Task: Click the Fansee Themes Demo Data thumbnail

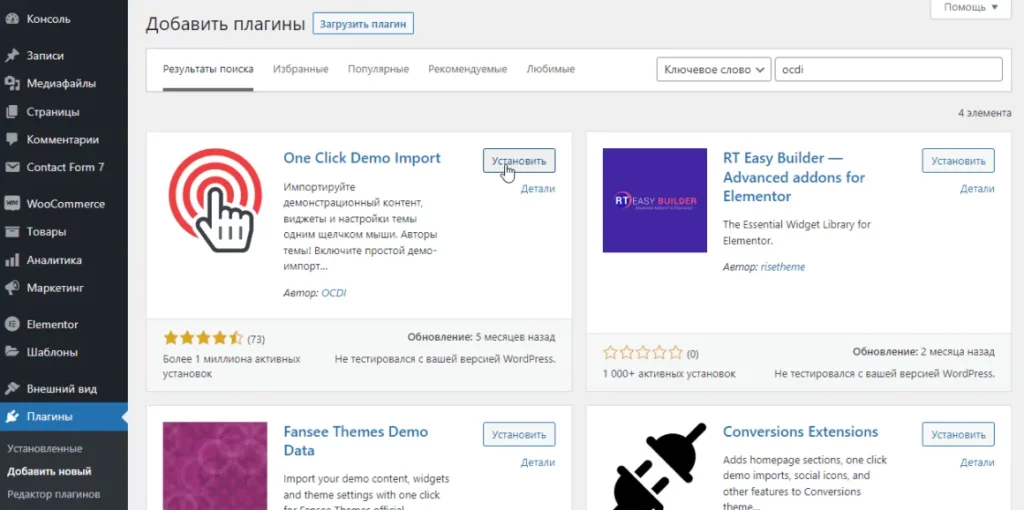Action: click(215, 466)
